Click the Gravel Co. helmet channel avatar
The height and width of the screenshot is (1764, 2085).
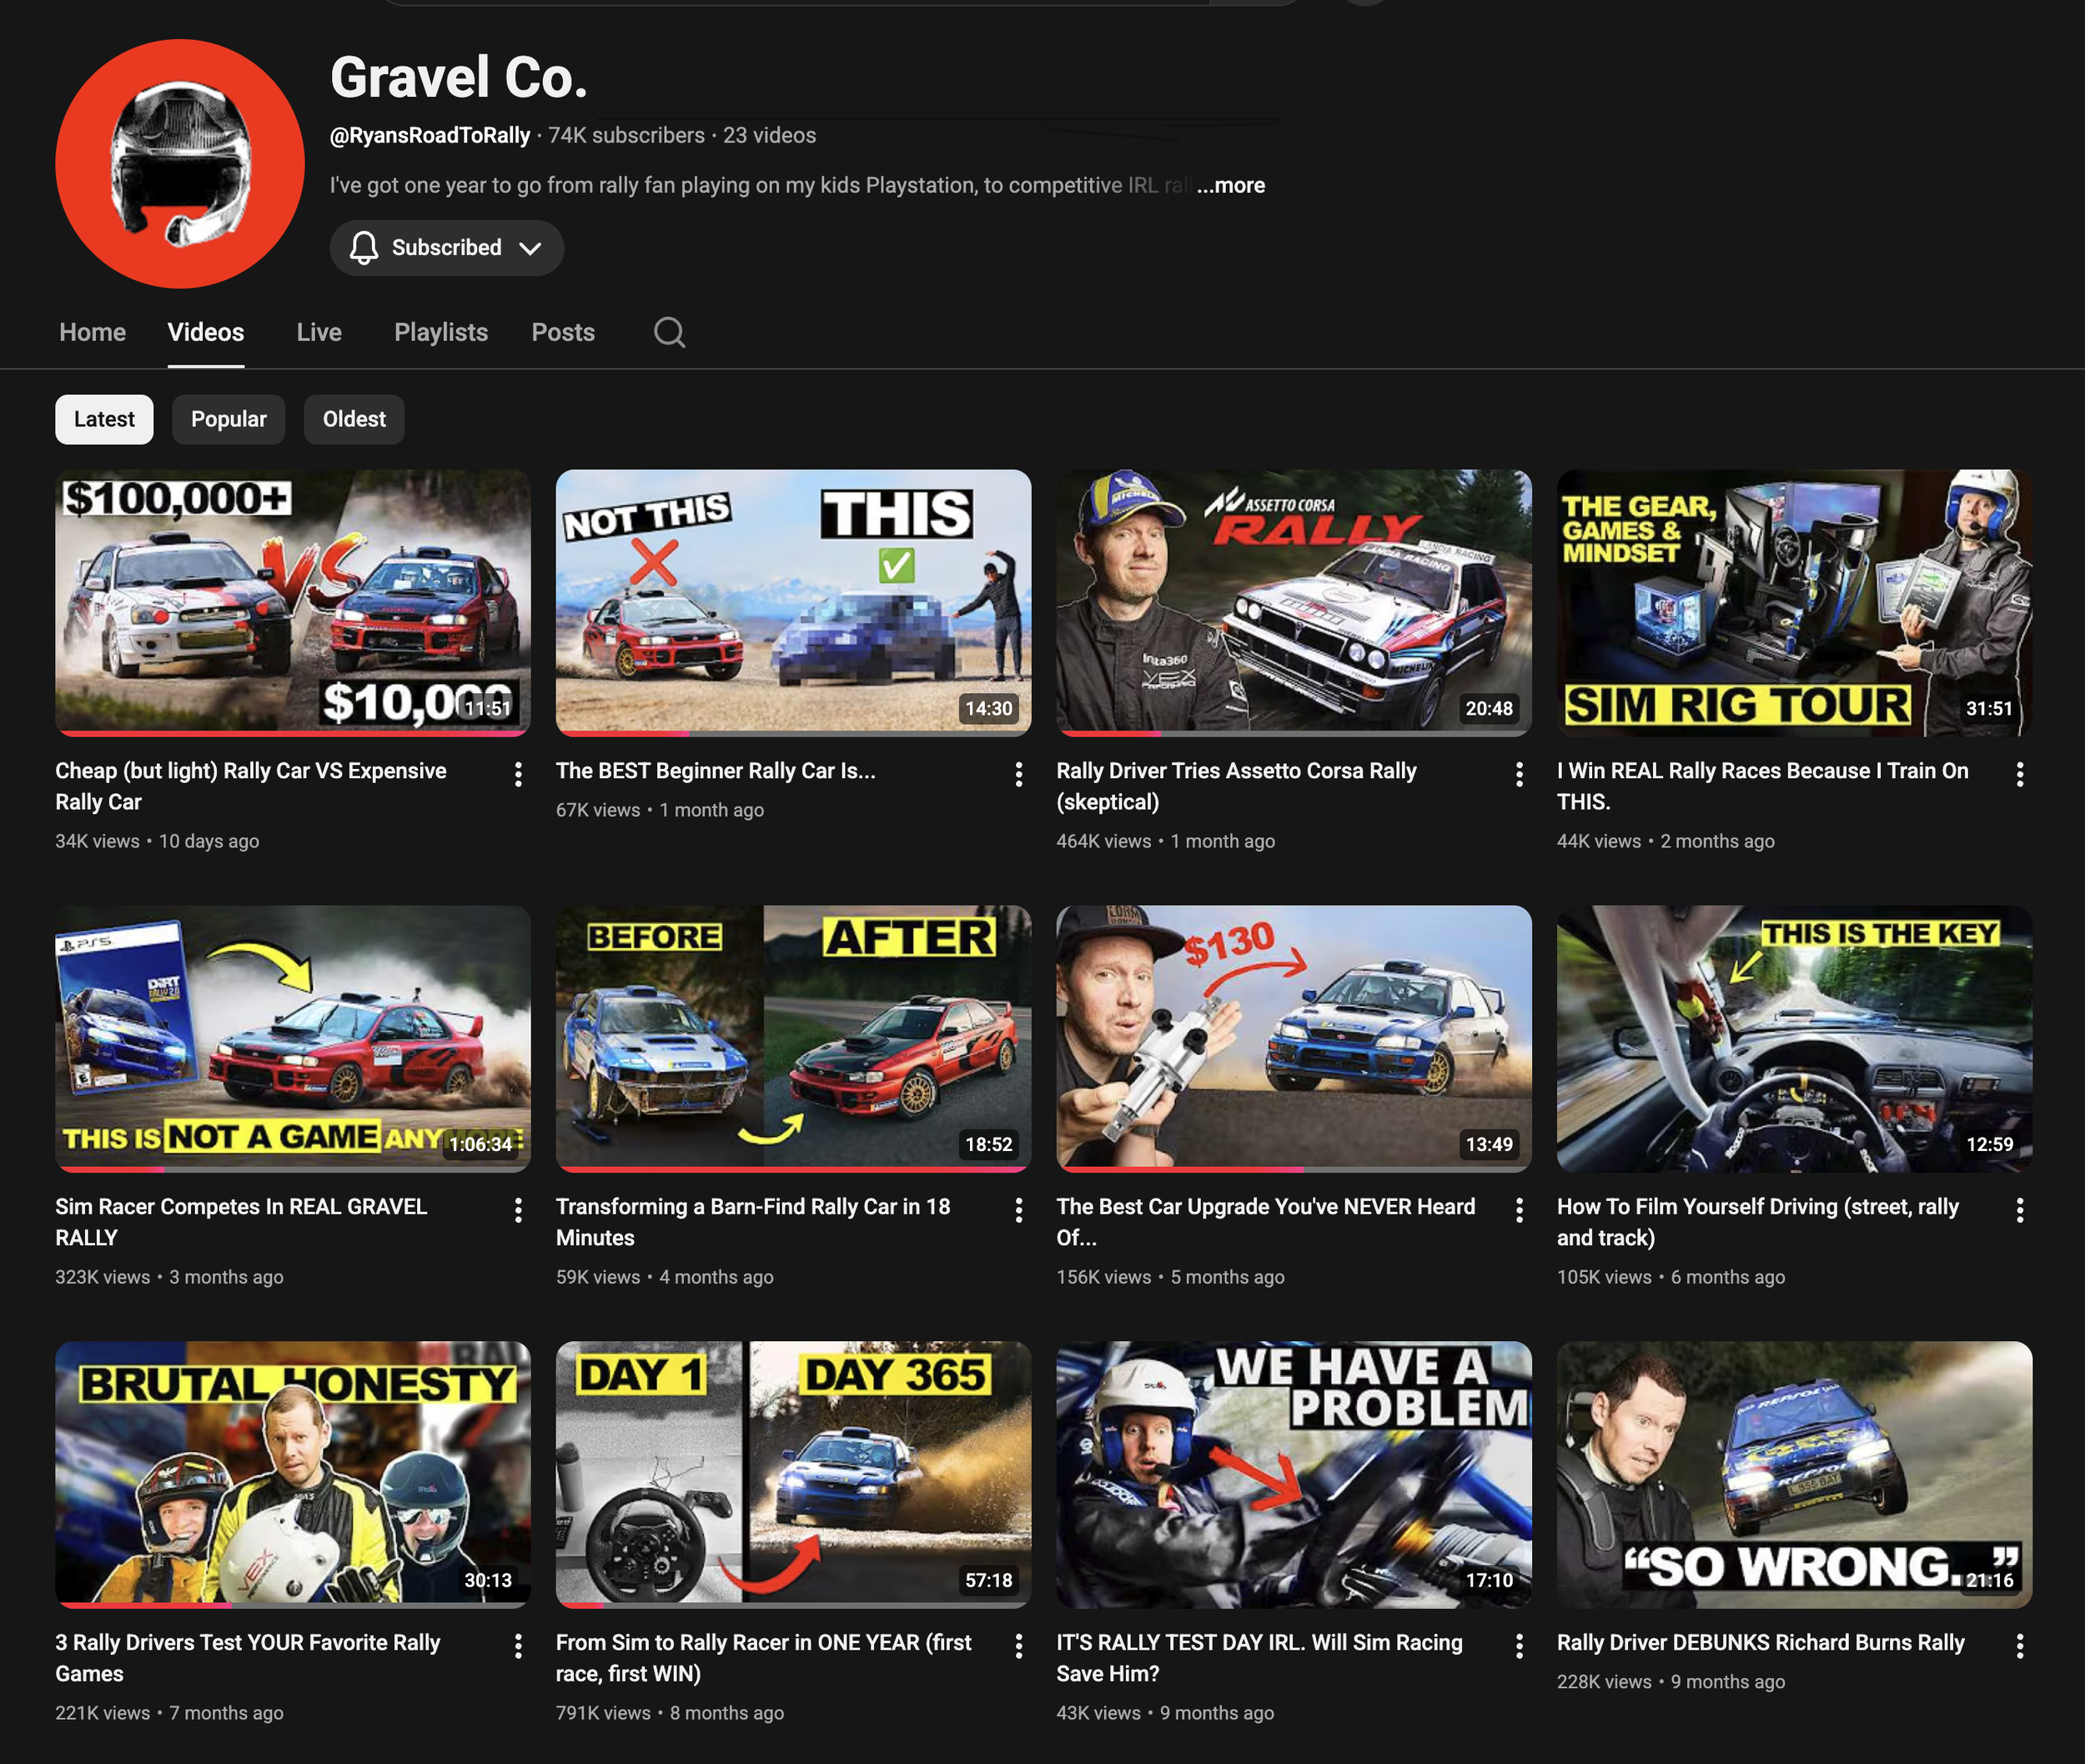point(180,164)
